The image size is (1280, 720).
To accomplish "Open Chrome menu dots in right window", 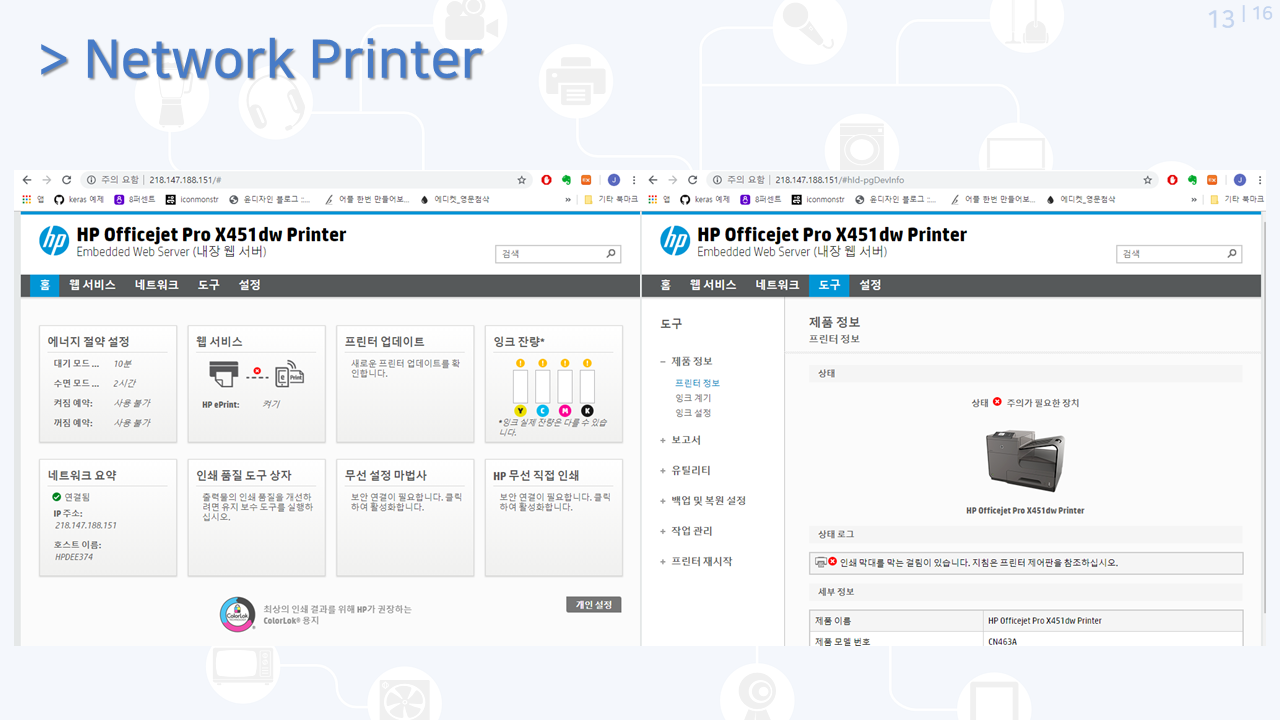I will click(1258, 180).
